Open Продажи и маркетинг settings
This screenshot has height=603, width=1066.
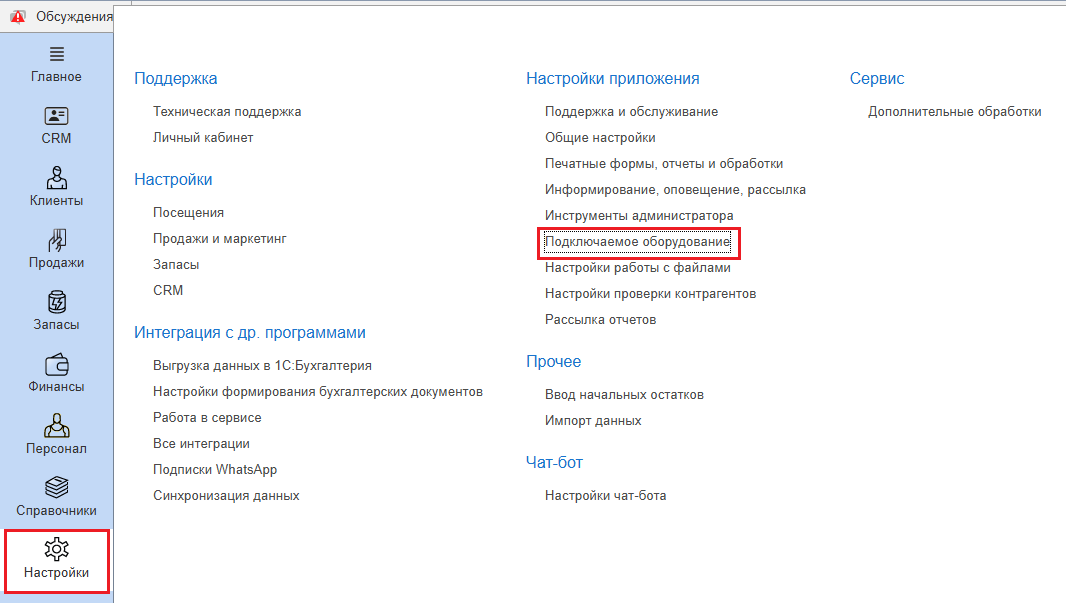[220, 239]
